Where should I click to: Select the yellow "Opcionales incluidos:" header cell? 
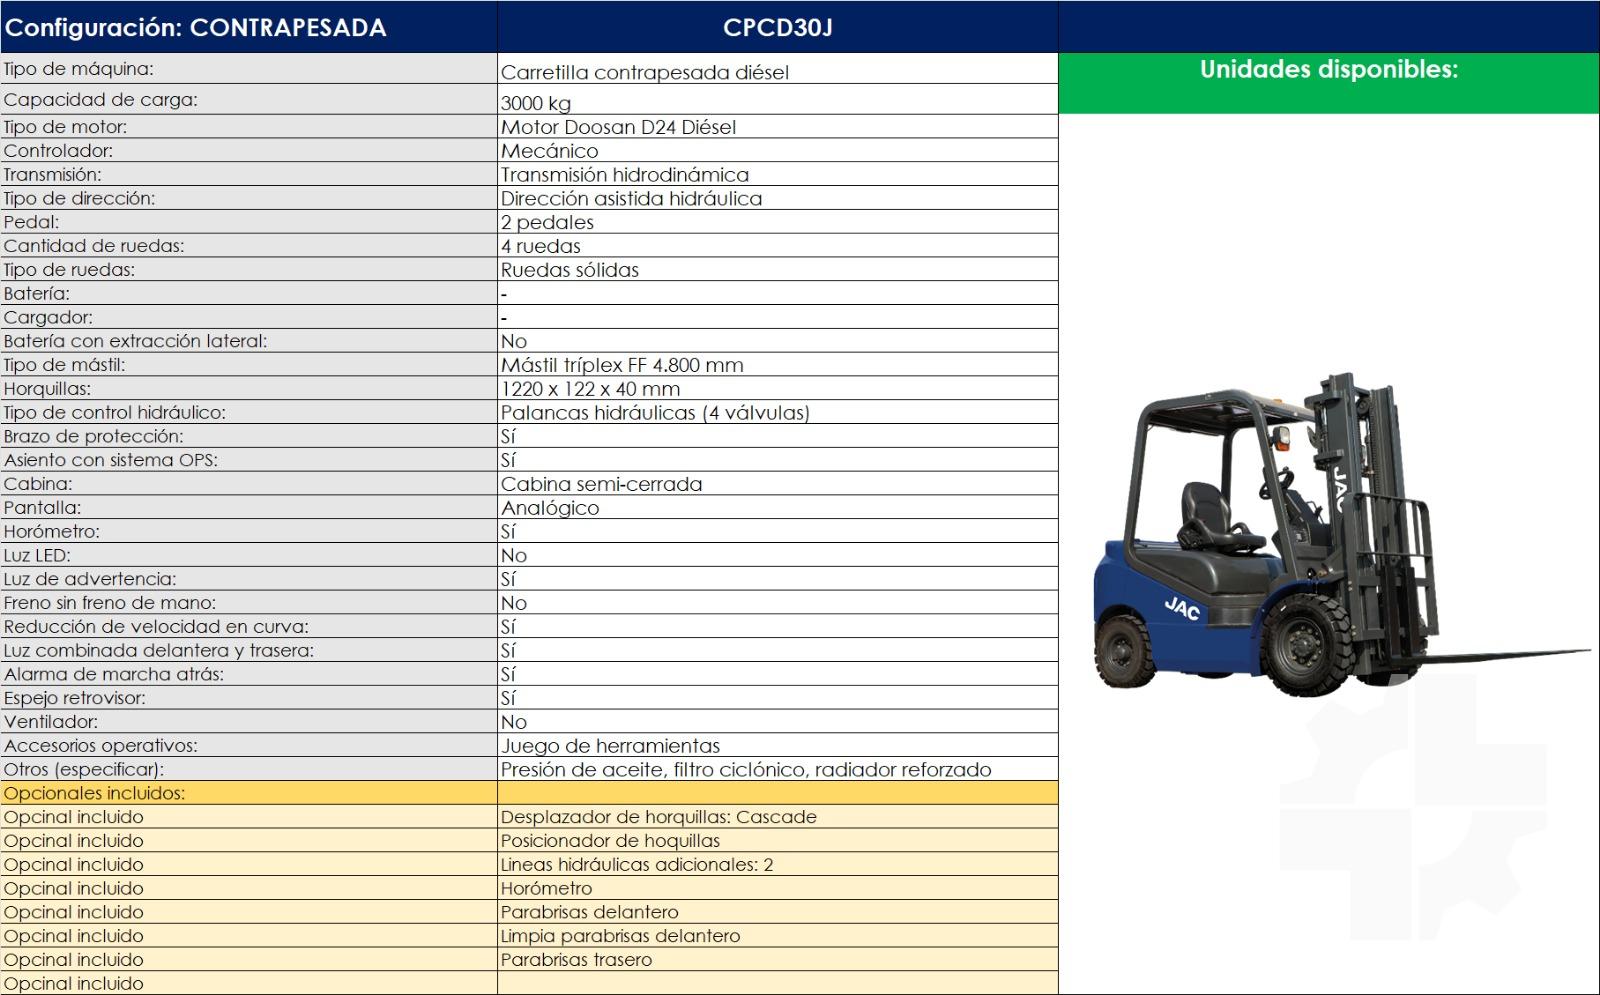[x=95, y=793]
